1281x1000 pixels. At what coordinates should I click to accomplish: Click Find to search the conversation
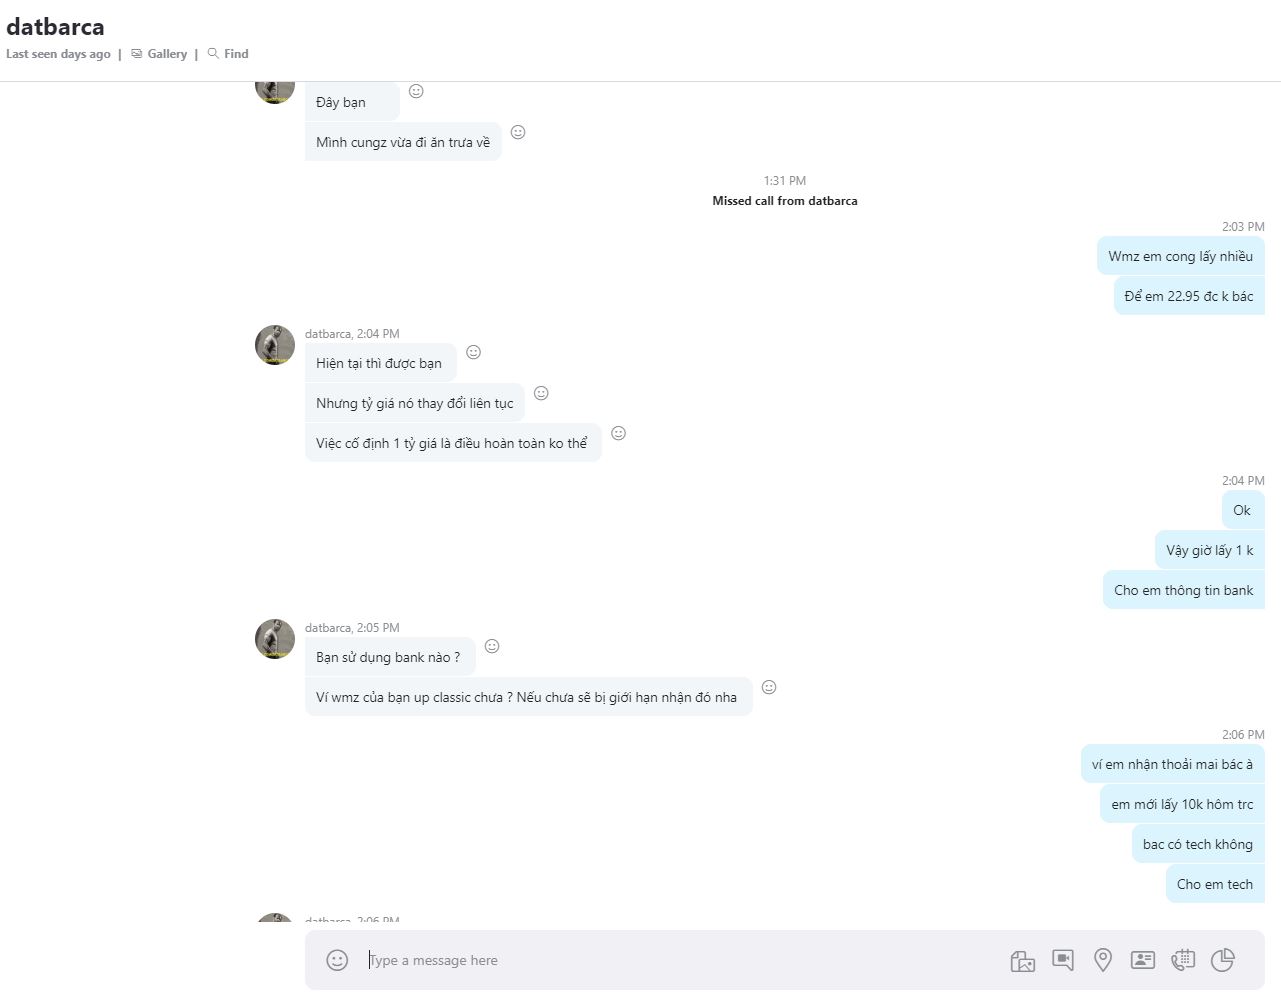(236, 54)
